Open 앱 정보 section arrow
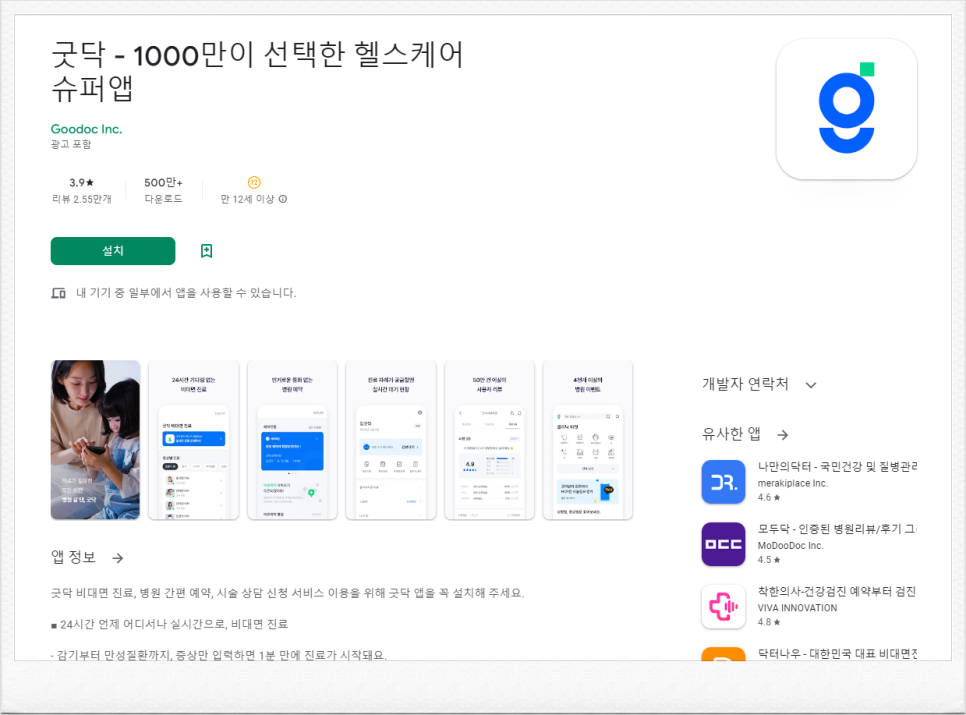Image resolution: width=966 pixels, height=715 pixels. (x=118, y=558)
